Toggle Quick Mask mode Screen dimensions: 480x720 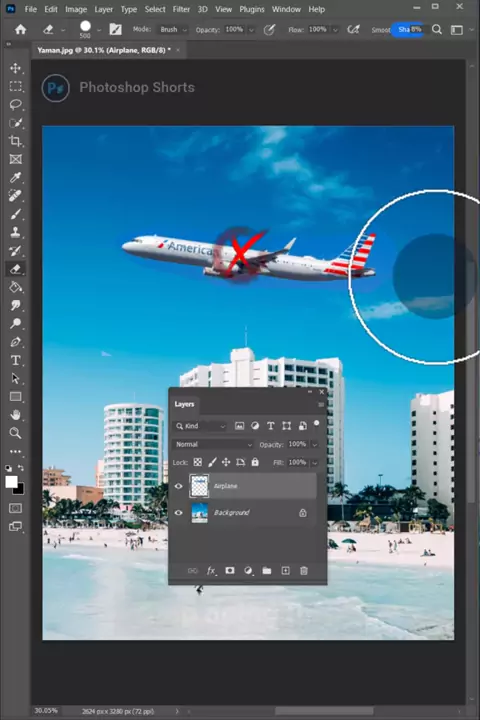(16, 508)
